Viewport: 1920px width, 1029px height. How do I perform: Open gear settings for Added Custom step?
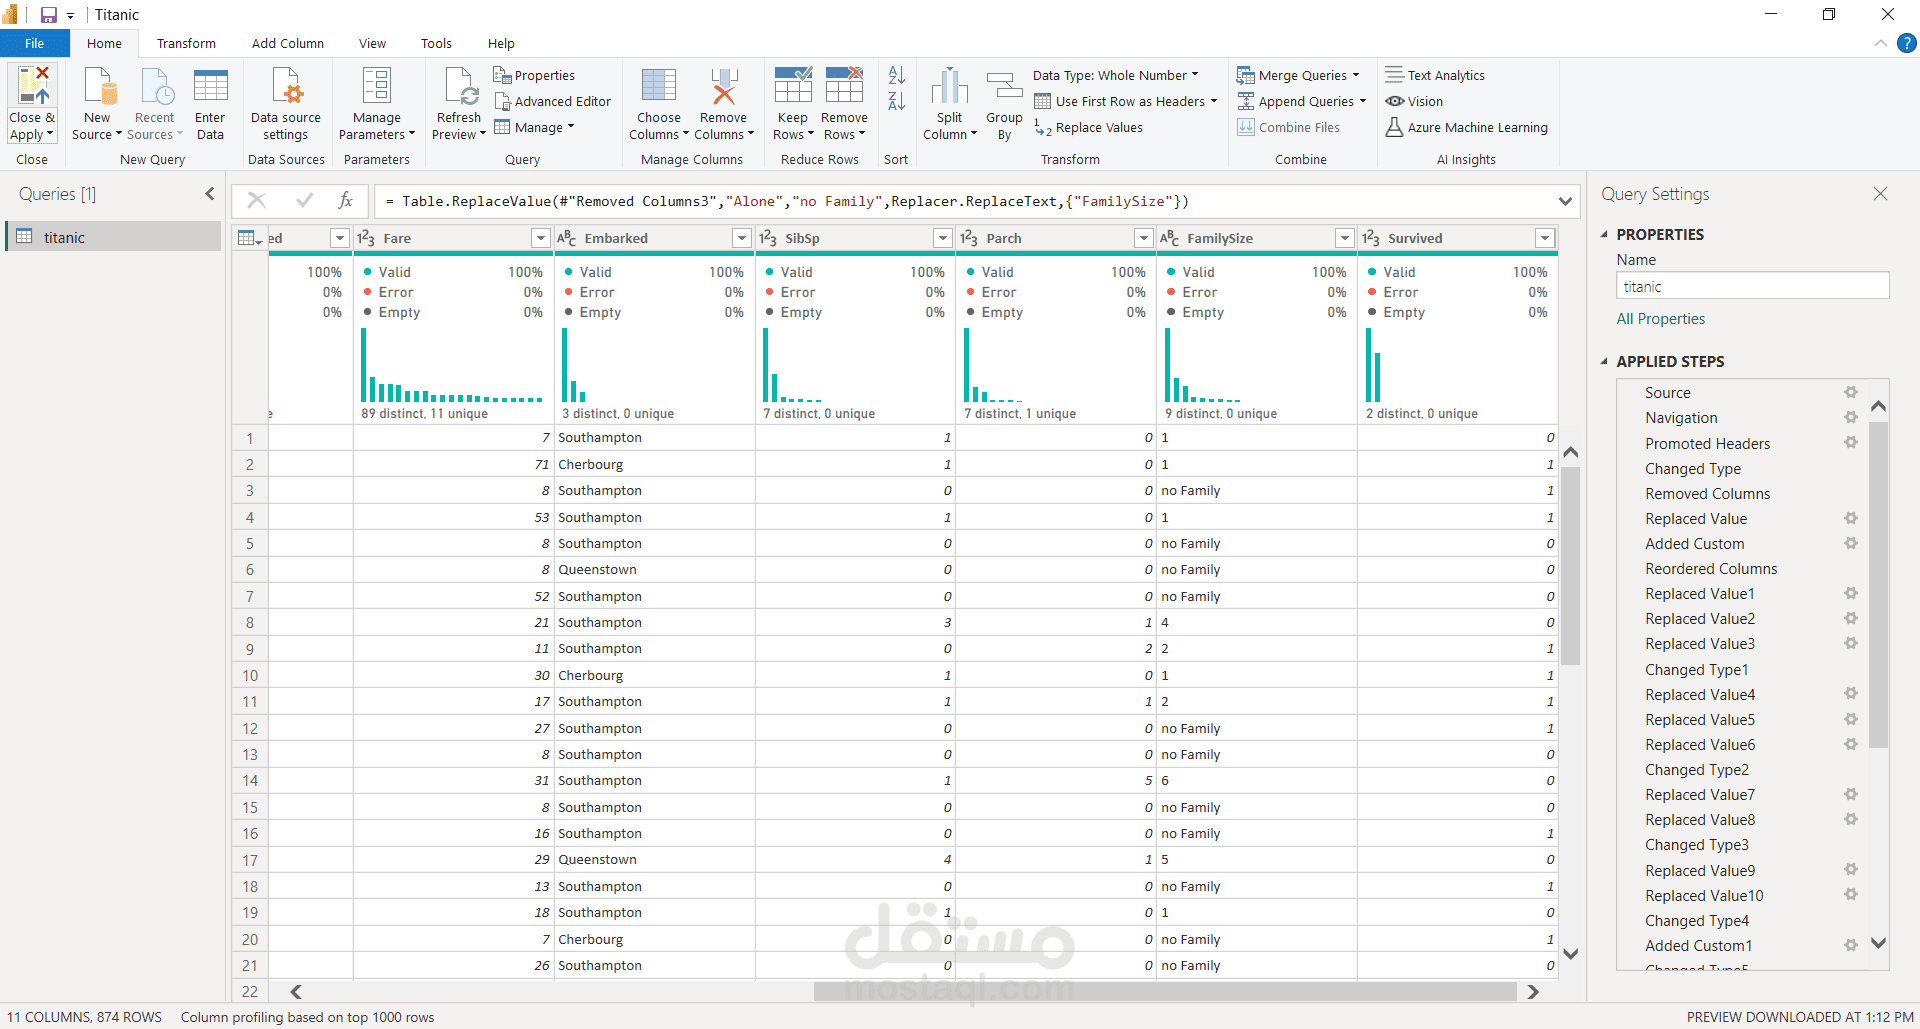[1851, 544]
